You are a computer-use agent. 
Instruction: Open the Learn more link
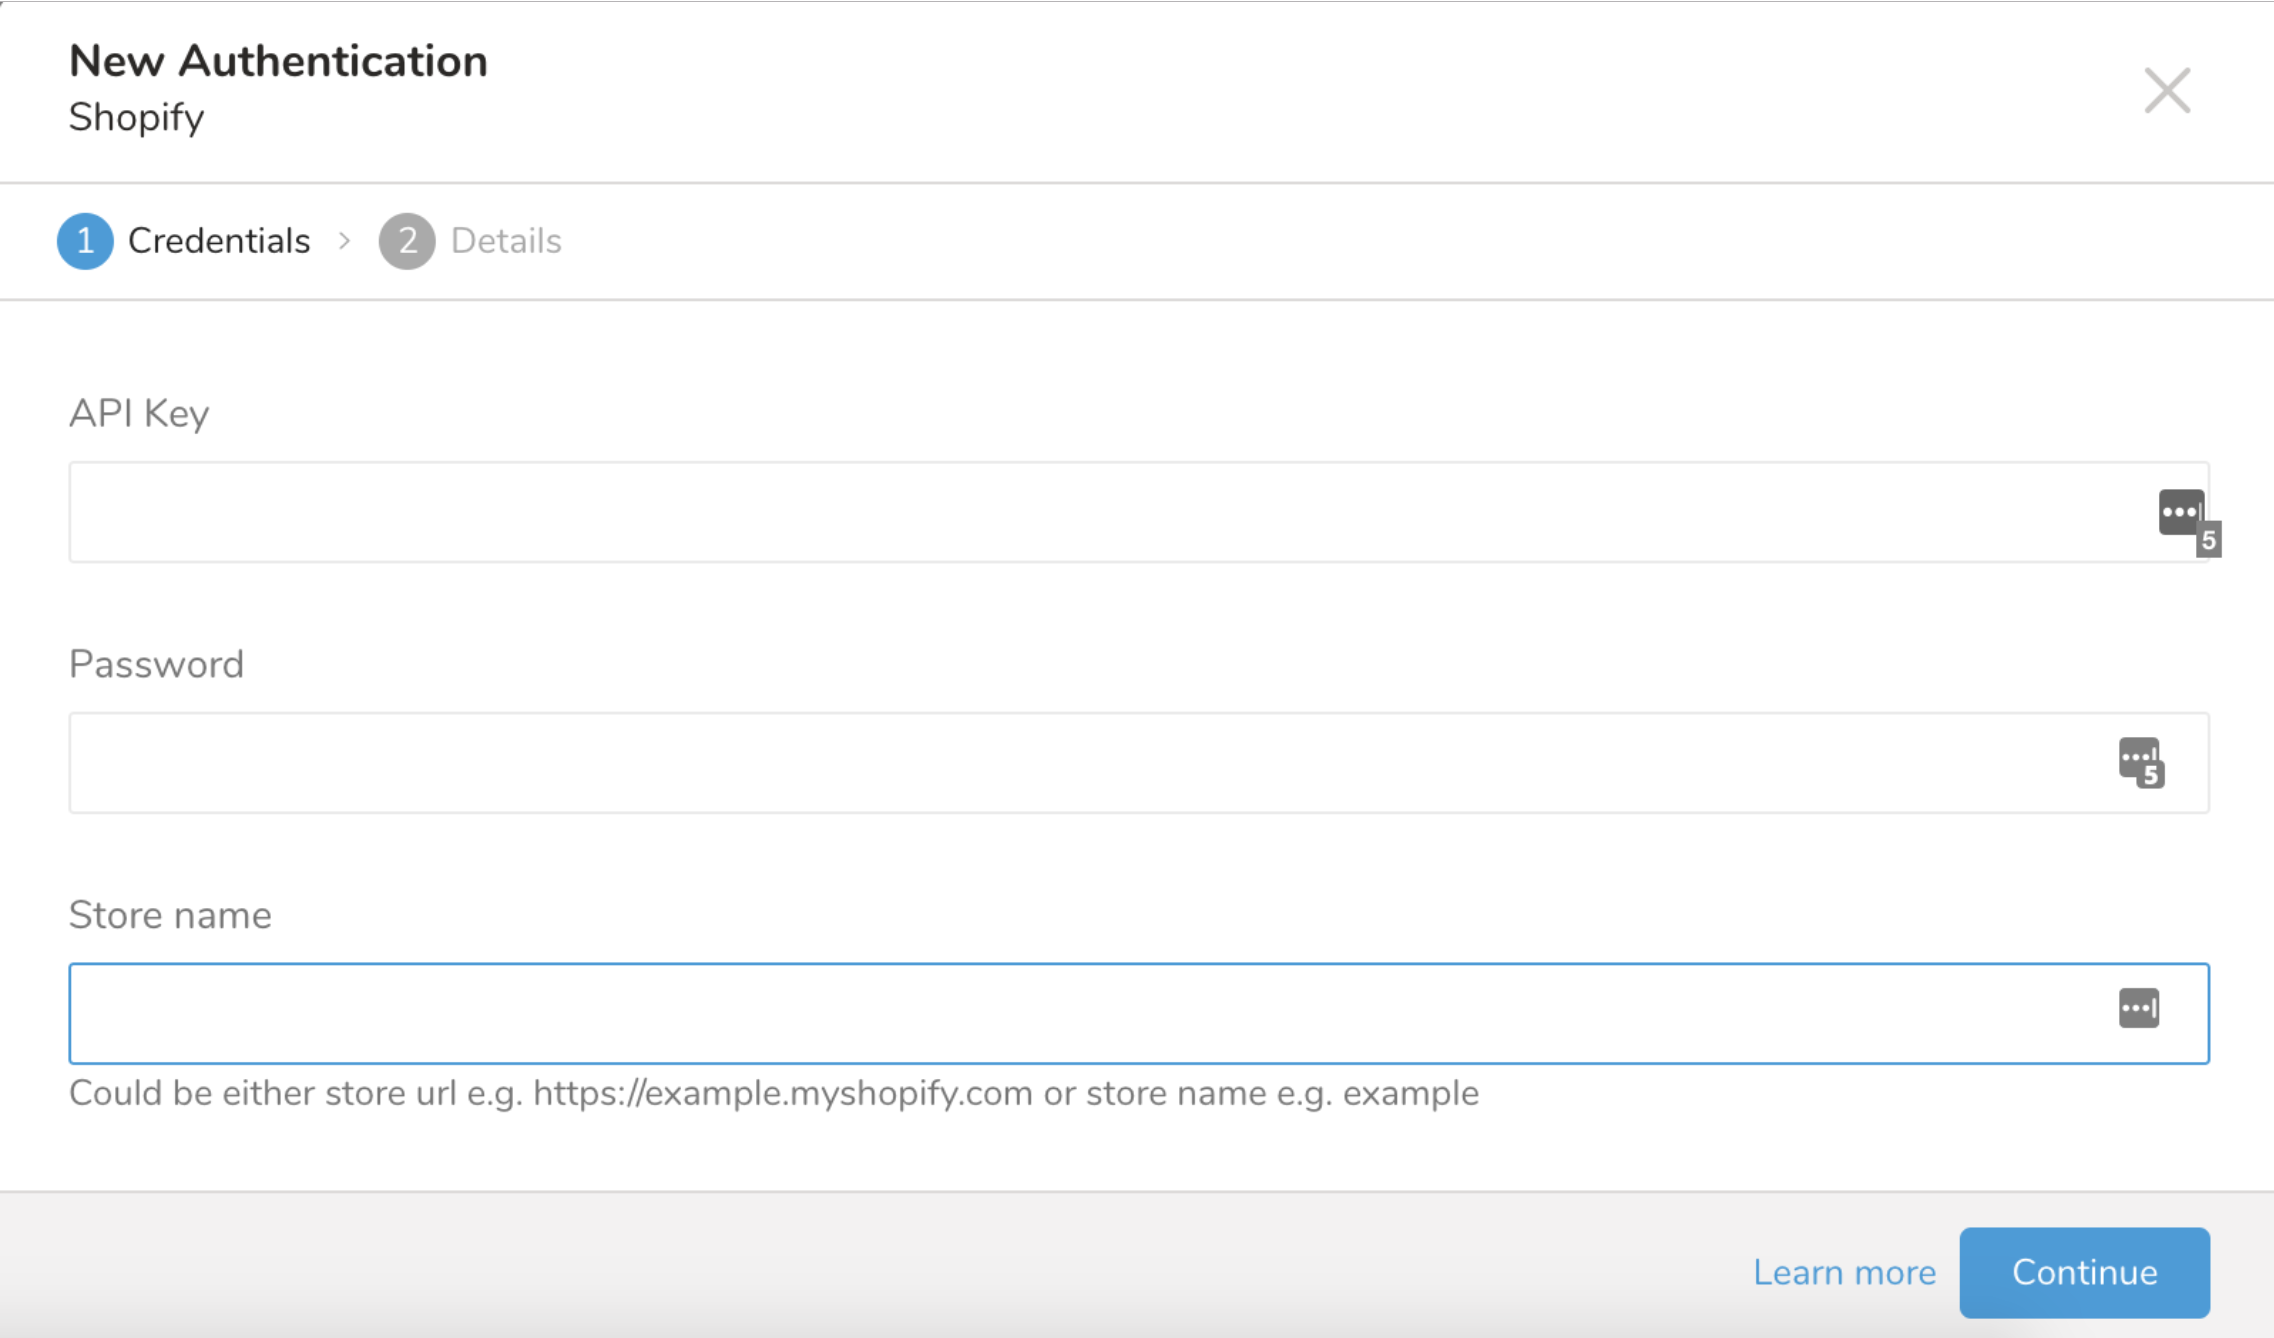pos(1844,1272)
